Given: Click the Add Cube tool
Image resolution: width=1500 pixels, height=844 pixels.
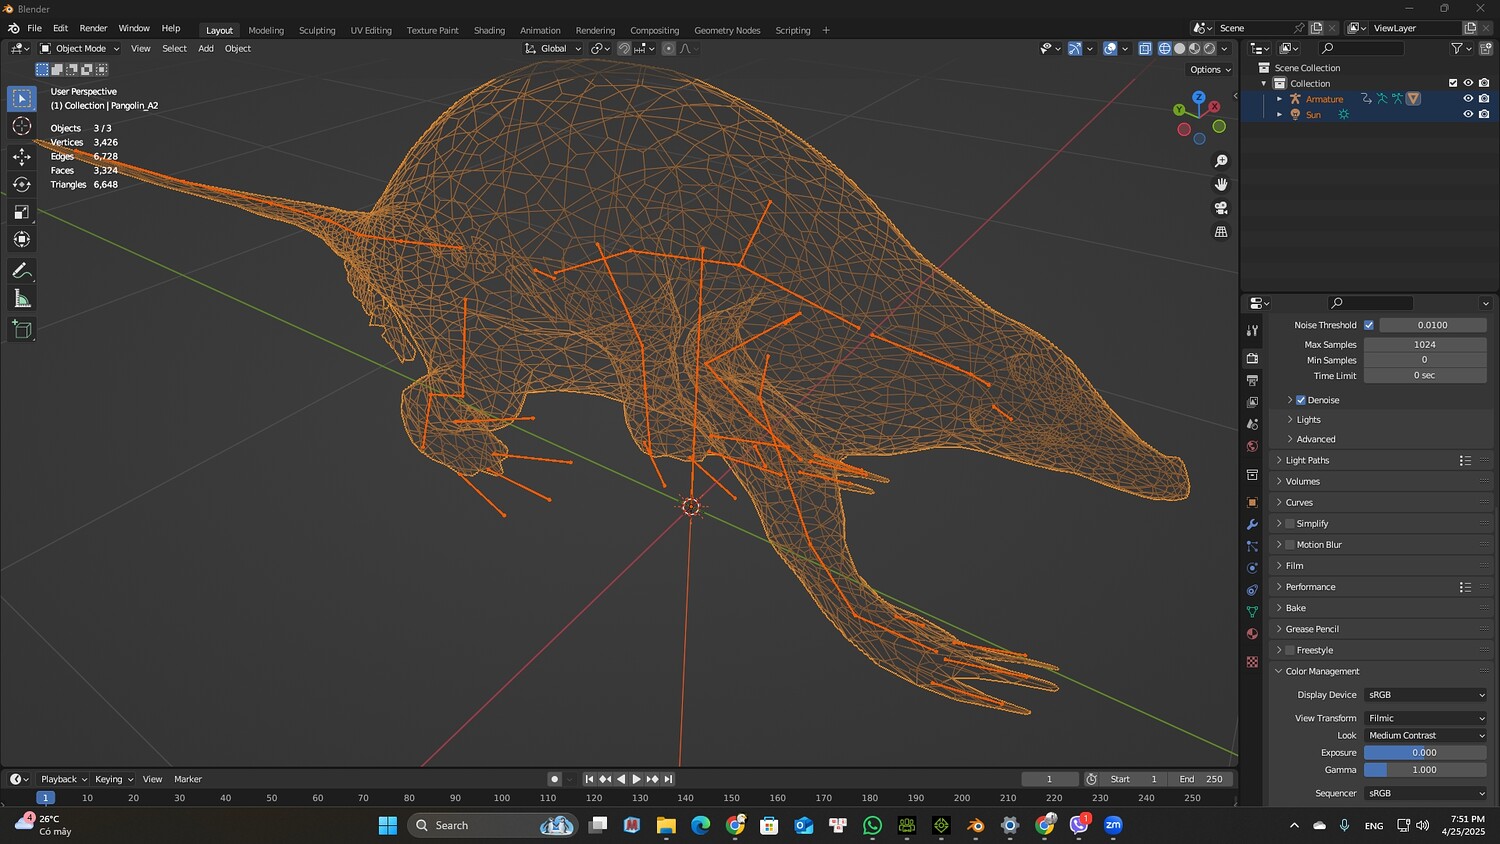Looking at the screenshot, I should pyautogui.click(x=21, y=329).
